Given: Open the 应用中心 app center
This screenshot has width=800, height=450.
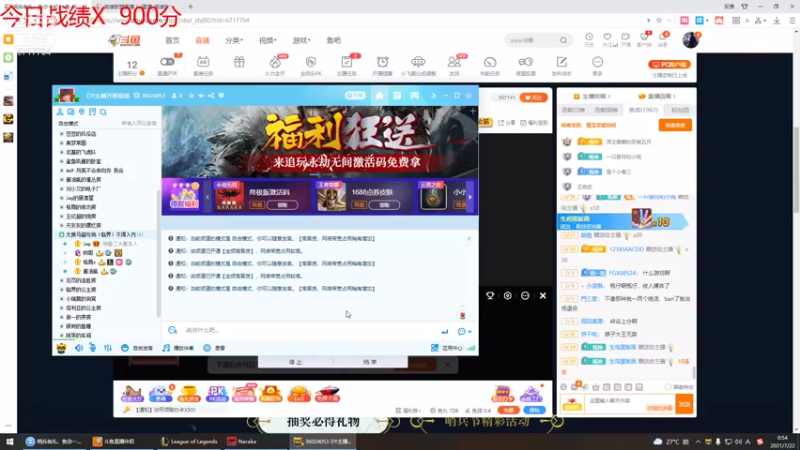Looking at the screenshot, I should pyautogui.click(x=447, y=348).
